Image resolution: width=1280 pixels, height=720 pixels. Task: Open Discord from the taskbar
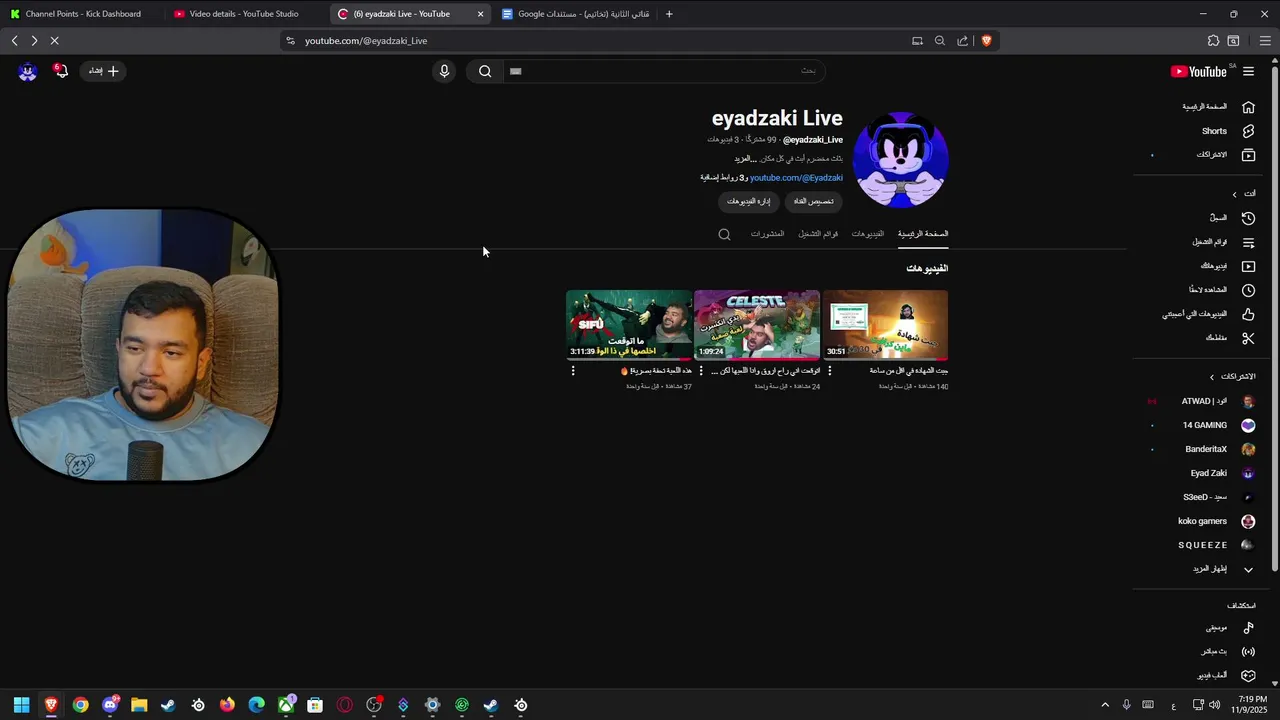[110, 705]
